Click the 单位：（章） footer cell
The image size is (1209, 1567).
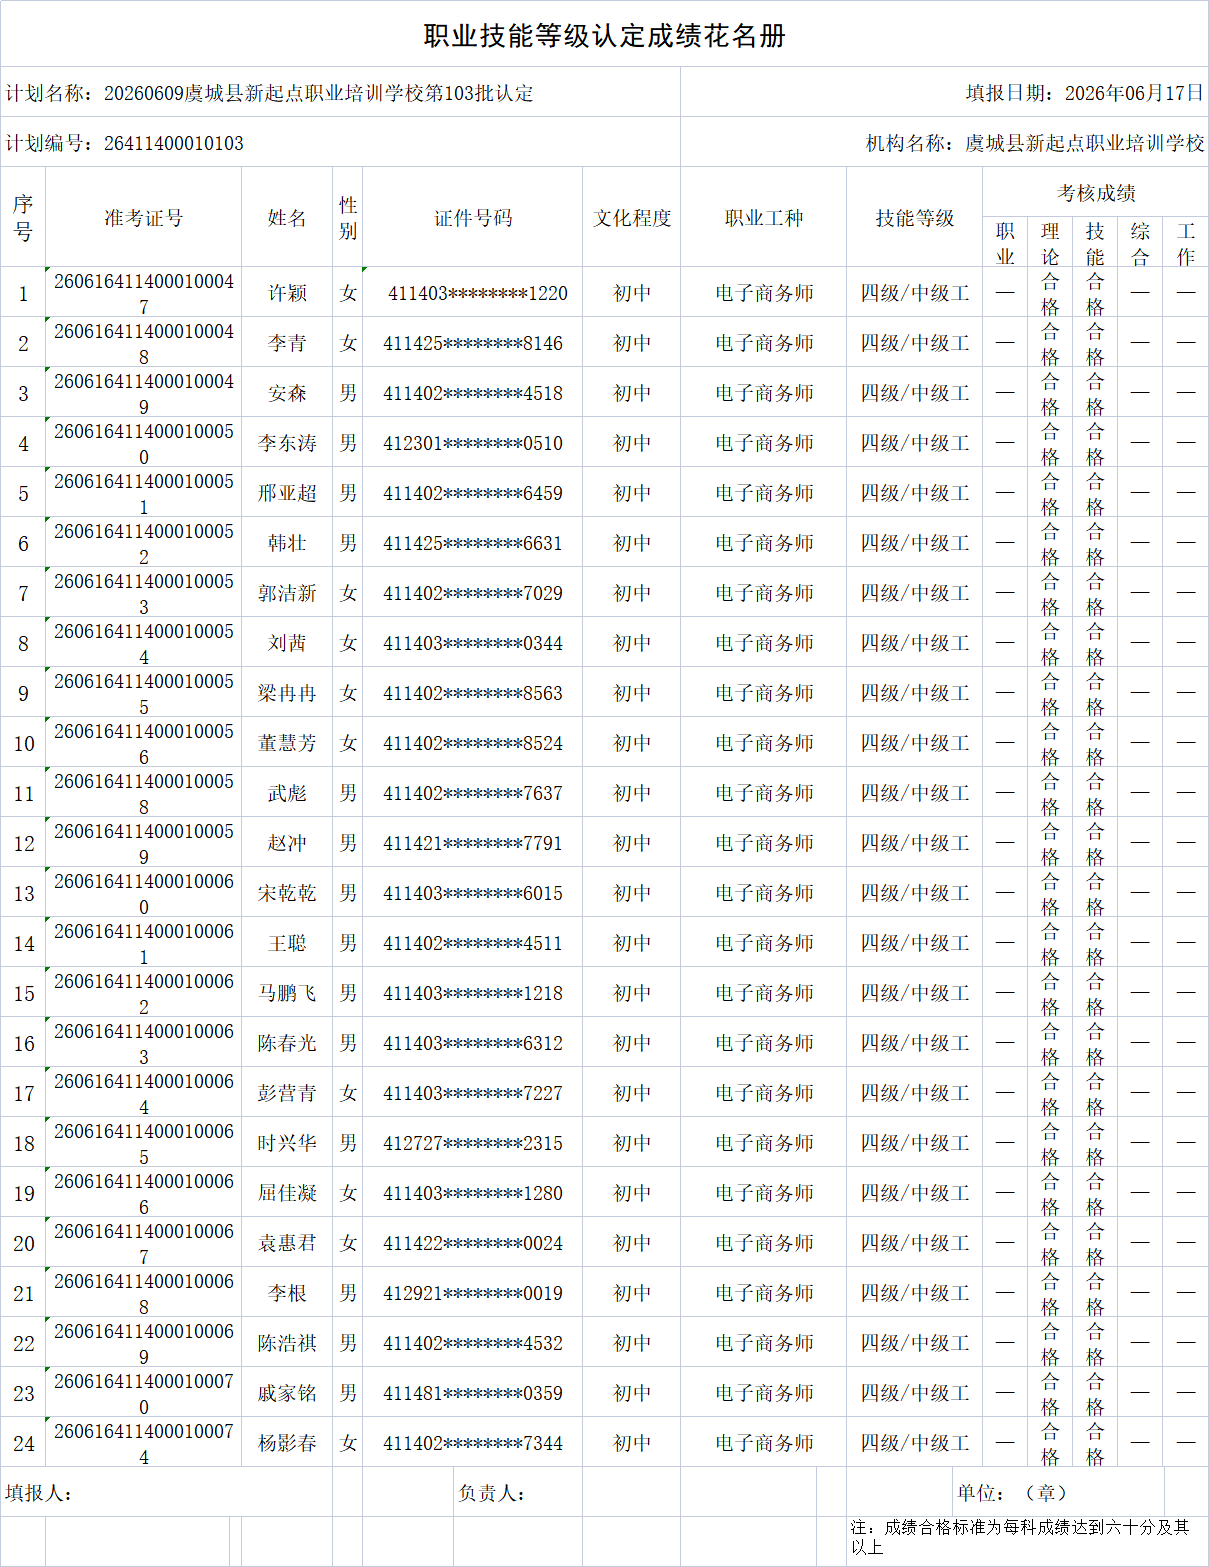pos(1058,1492)
